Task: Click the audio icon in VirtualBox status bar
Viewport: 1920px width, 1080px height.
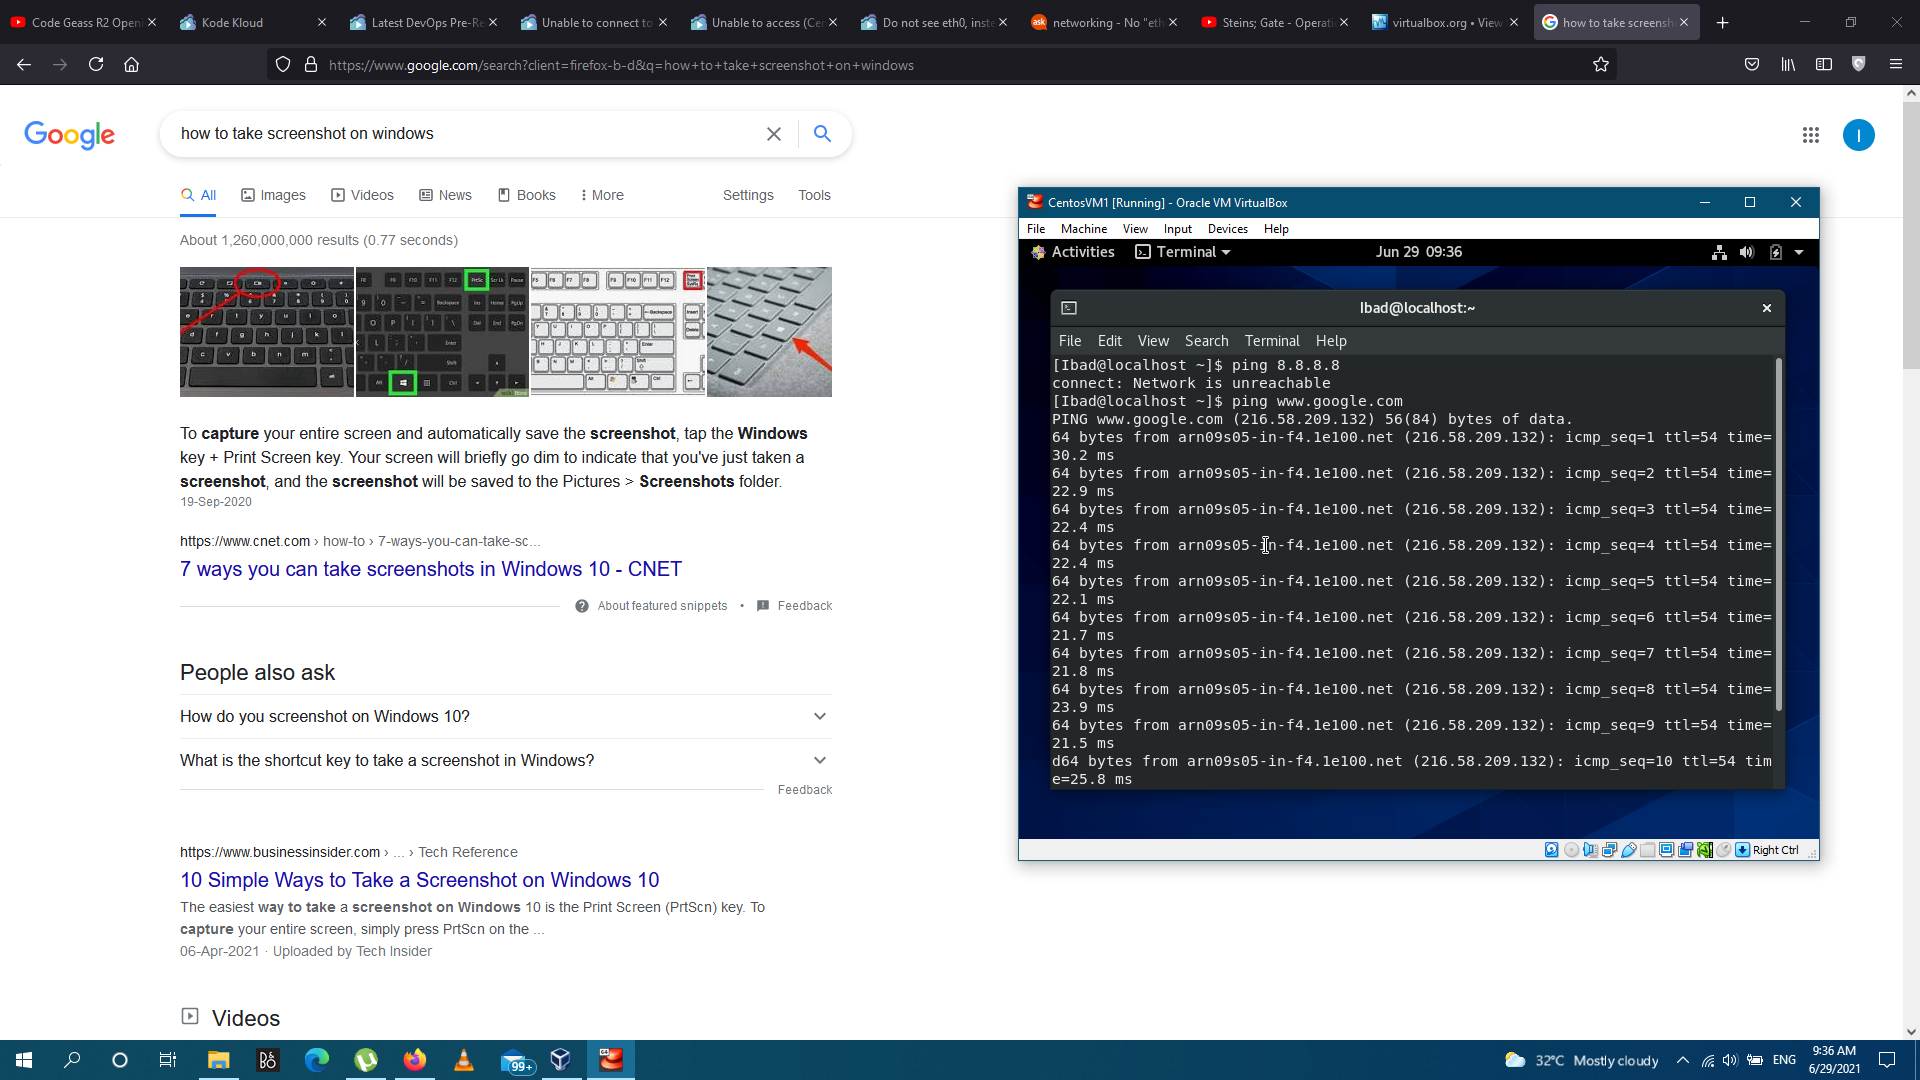Action: click(x=1590, y=850)
